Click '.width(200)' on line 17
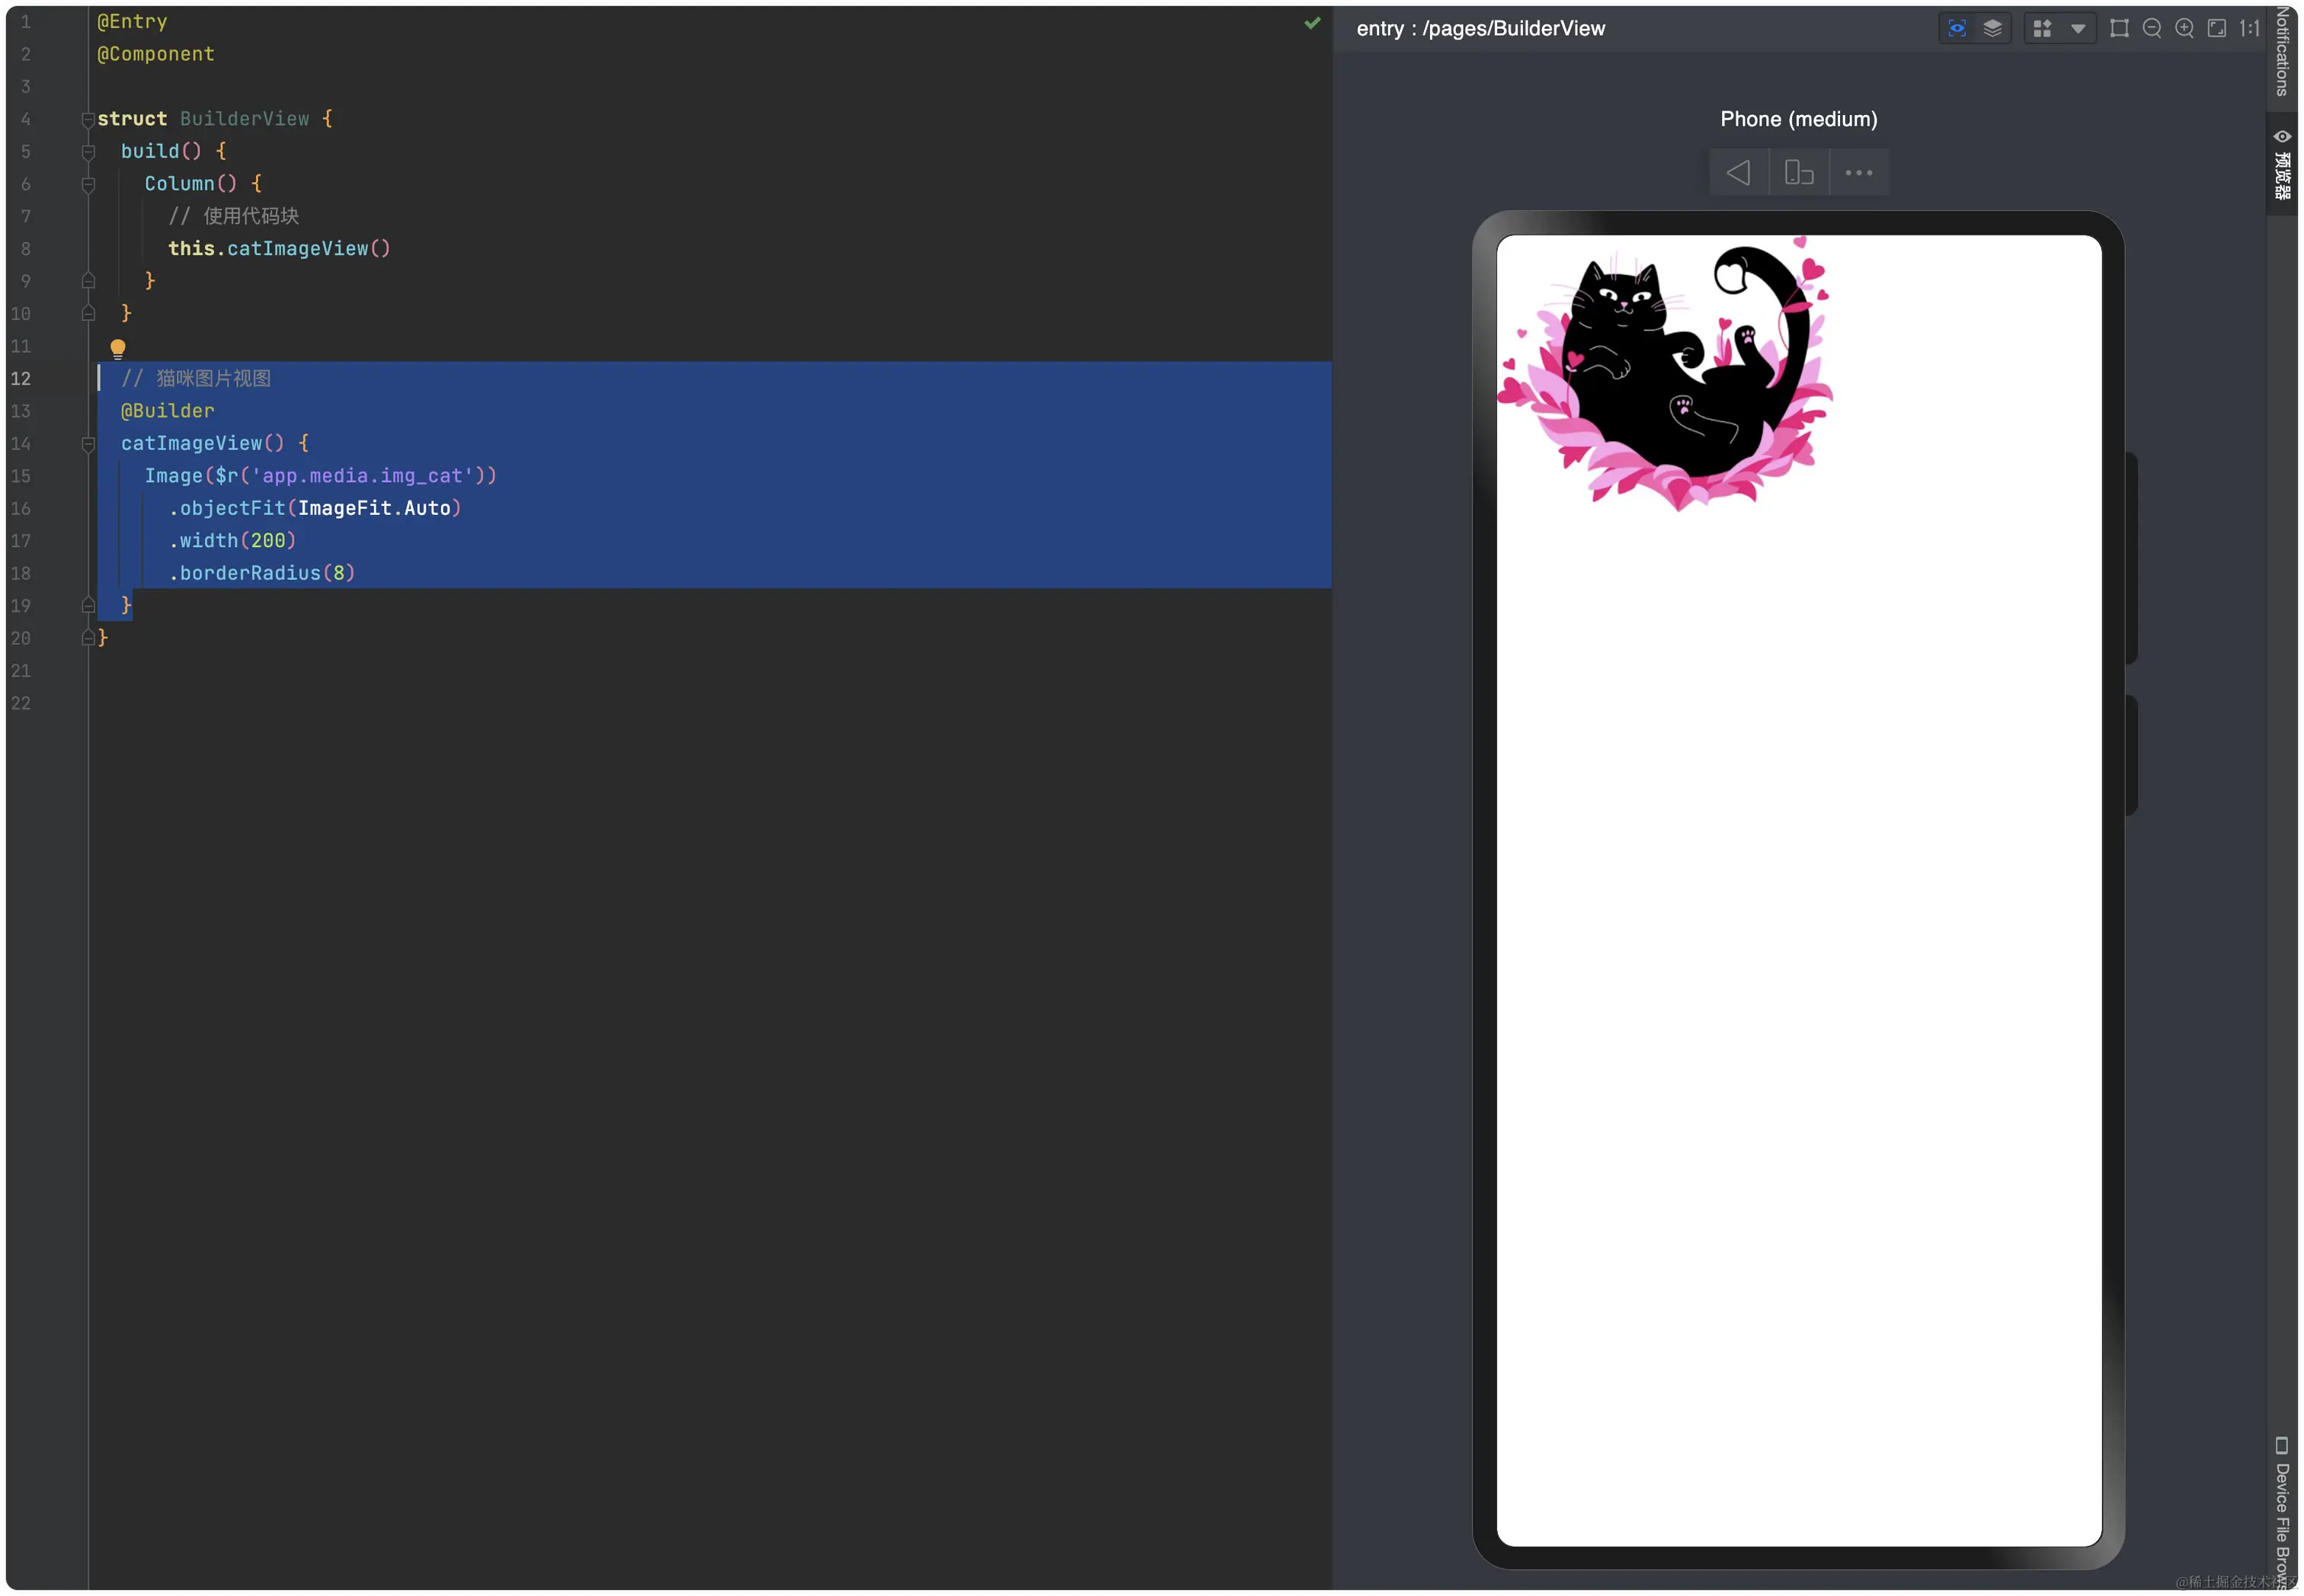Viewport: 2304px width, 1596px height. [x=232, y=540]
